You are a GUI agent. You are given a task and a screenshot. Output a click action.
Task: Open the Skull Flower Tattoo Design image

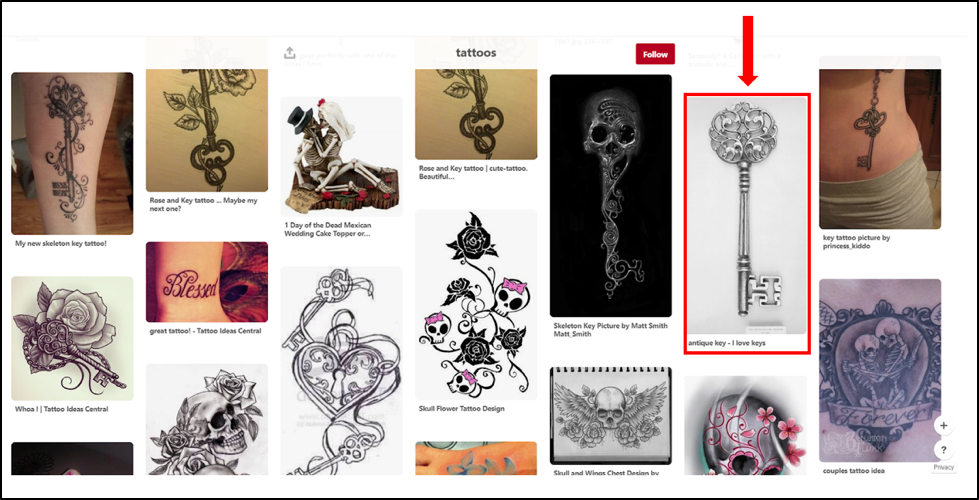point(476,305)
